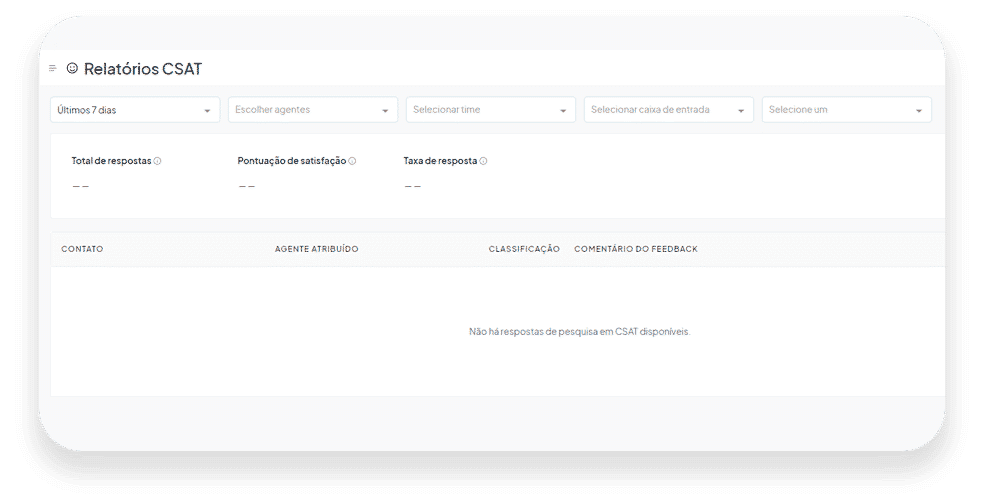Open the Últimos 7 dias date range dropdown
The width and height of the screenshot is (989, 497).
135,110
